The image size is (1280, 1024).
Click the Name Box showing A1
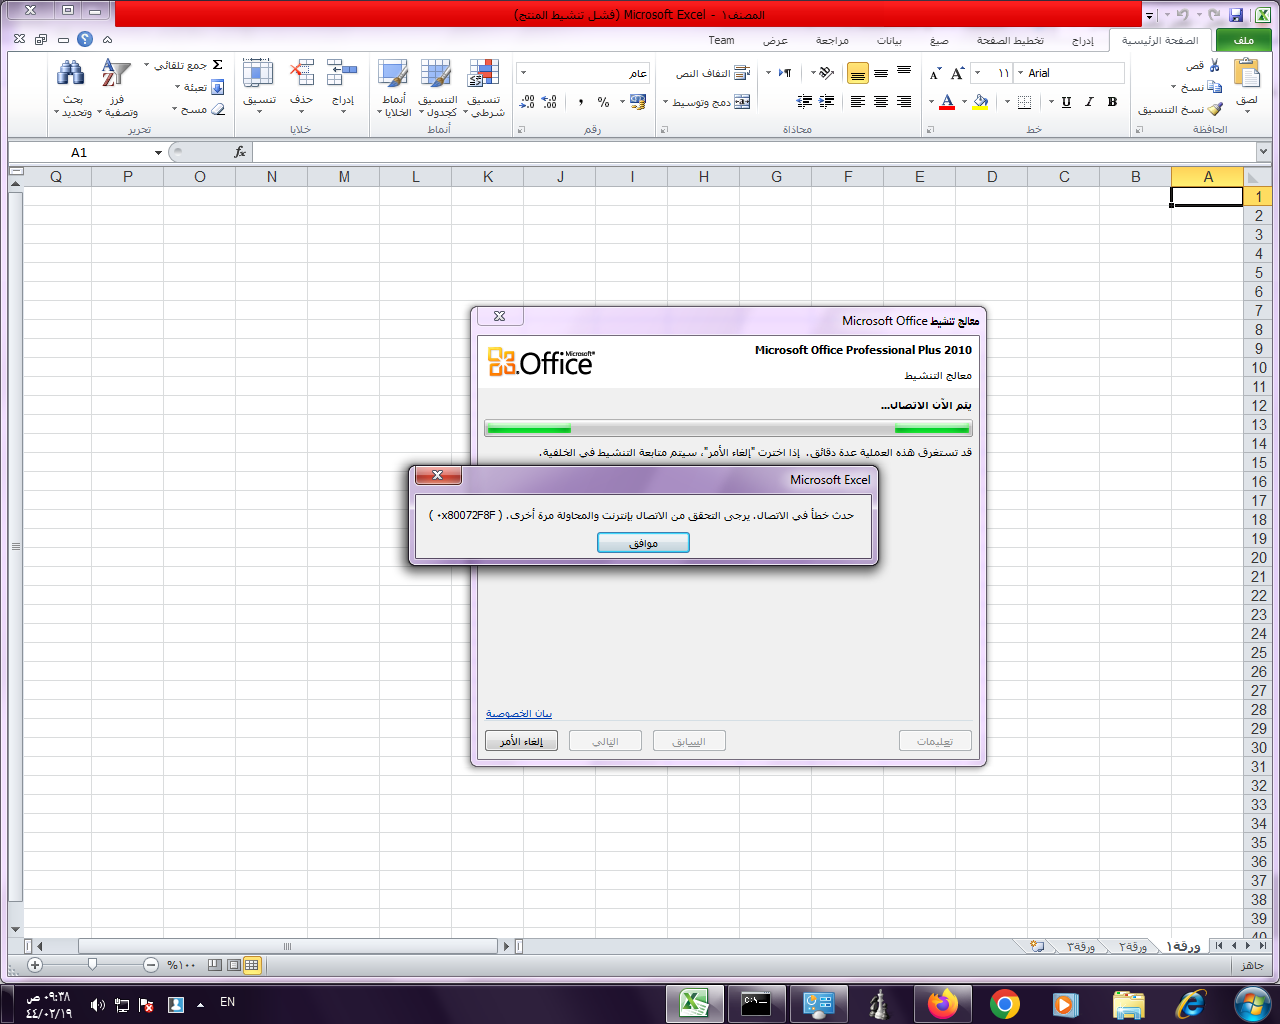[80, 152]
